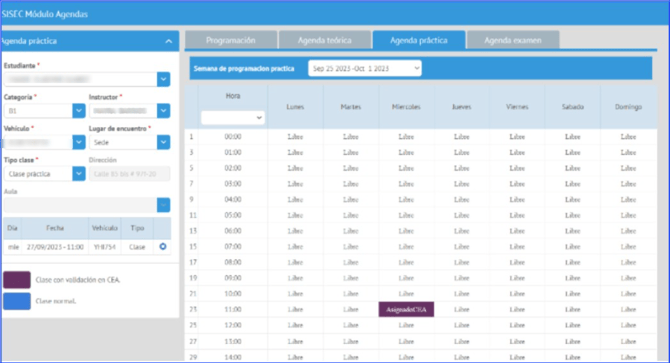The width and height of the screenshot is (670, 363).
Task: Select Libre slot at 11:00 Jueves
Action: tap(461, 309)
